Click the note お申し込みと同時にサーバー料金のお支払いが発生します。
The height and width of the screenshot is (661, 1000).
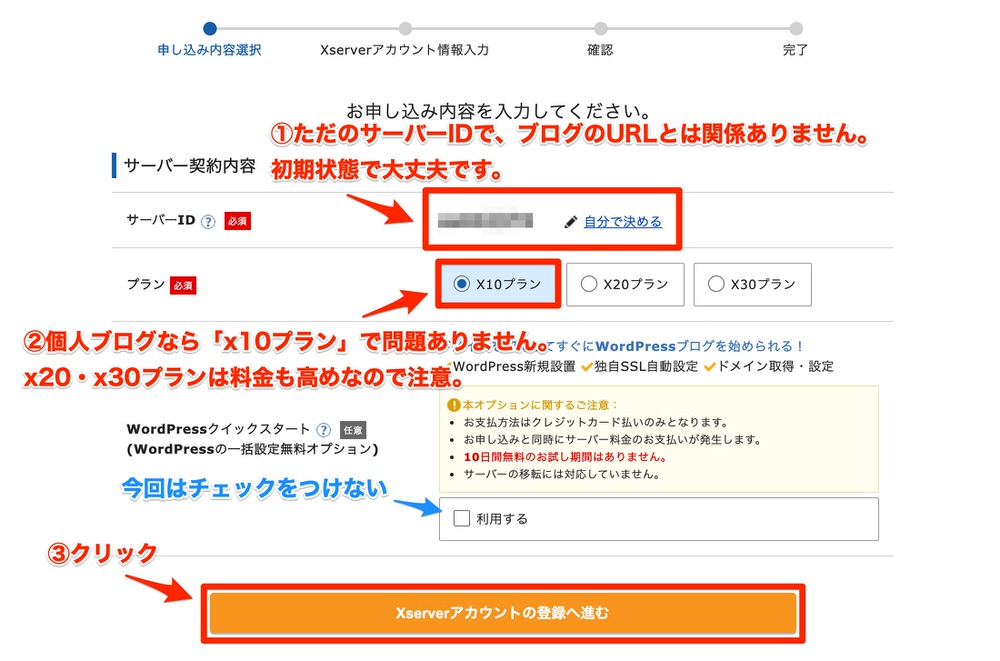(x=612, y=440)
